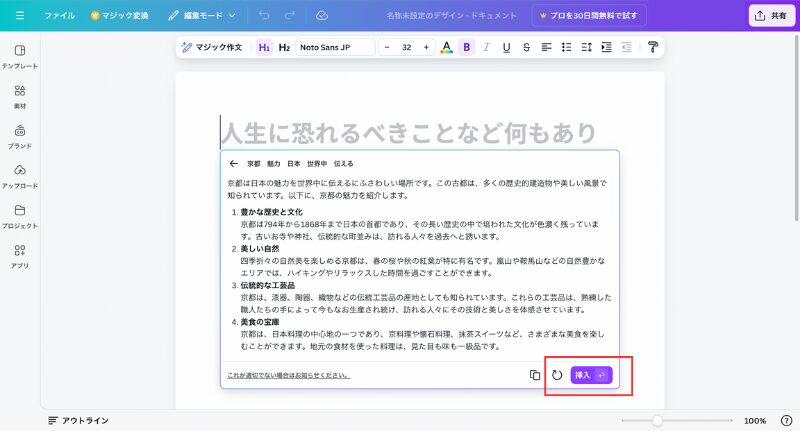Screen dimensions: 800x431
Task: Click the copy generated text icon
Action: [x=535, y=375]
